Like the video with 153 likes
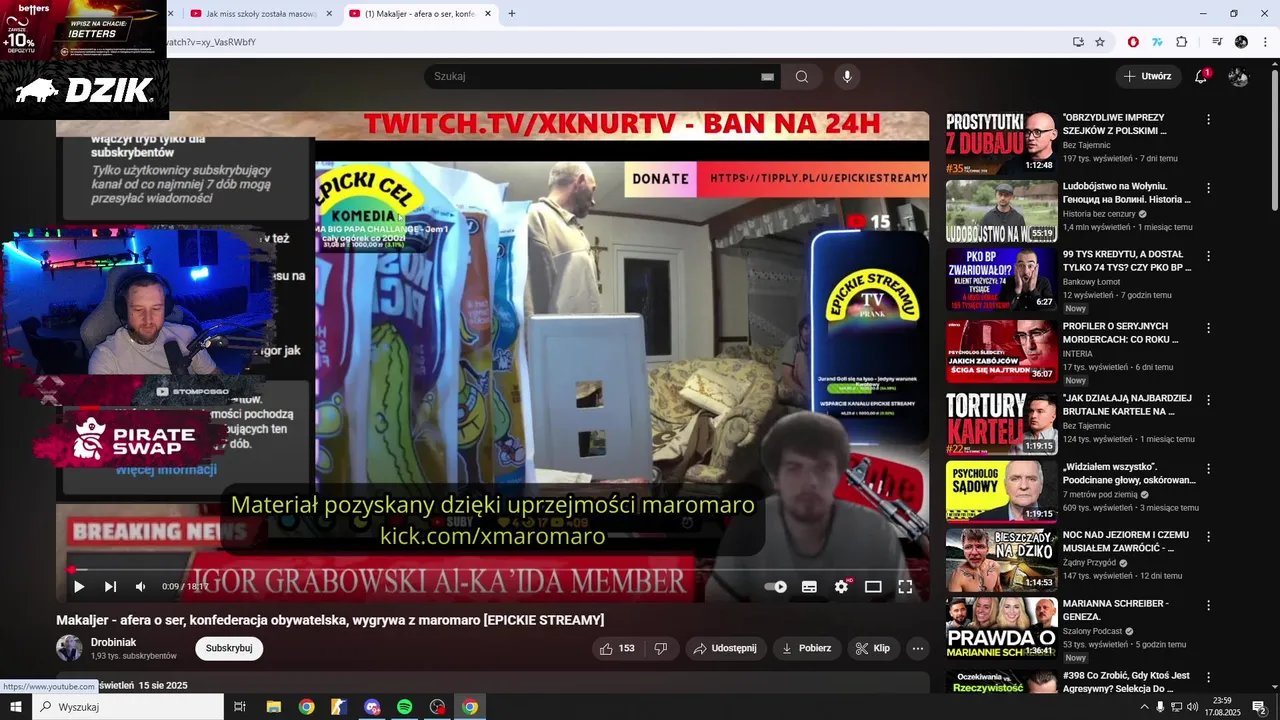The width and height of the screenshot is (1280, 720). pyautogui.click(x=618, y=648)
